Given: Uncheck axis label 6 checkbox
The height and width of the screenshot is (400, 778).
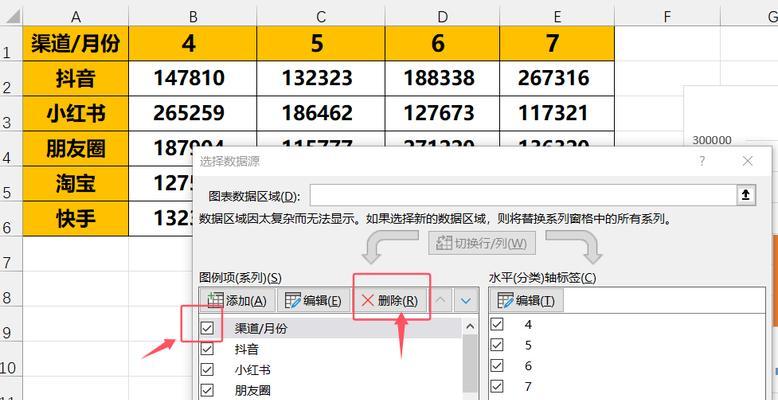Looking at the screenshot, I should coord(497,366).
